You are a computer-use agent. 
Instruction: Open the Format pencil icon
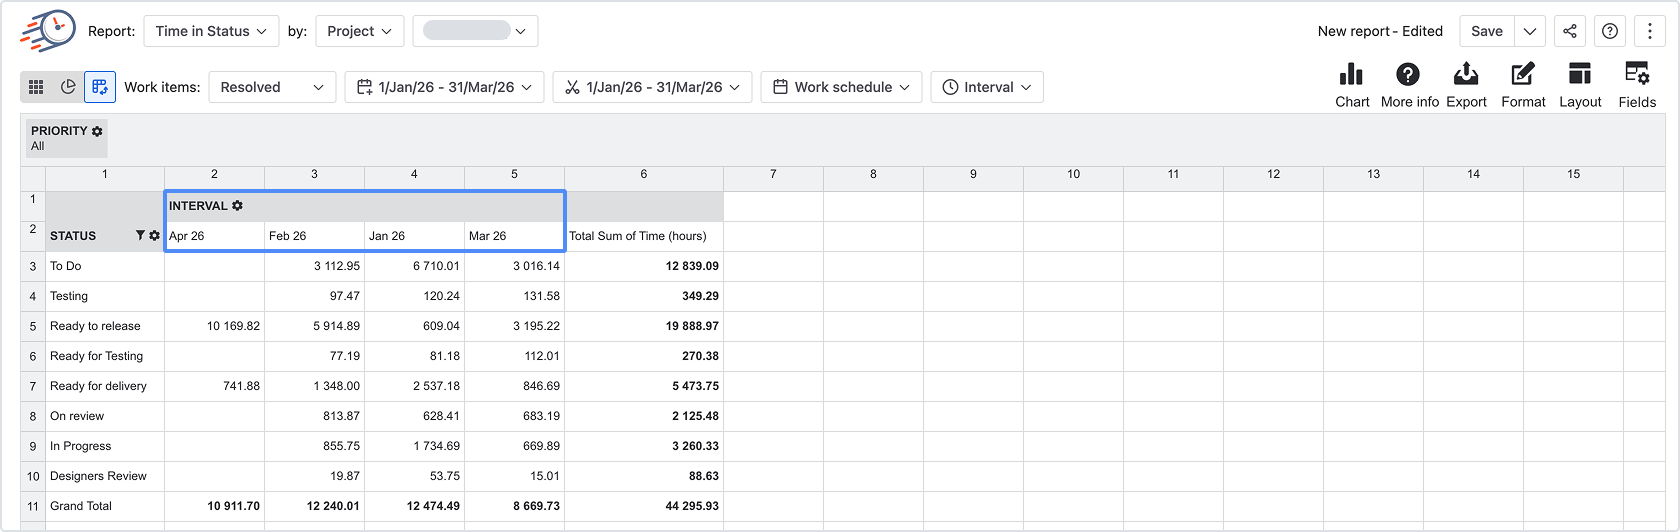[x=1523, y=74]
